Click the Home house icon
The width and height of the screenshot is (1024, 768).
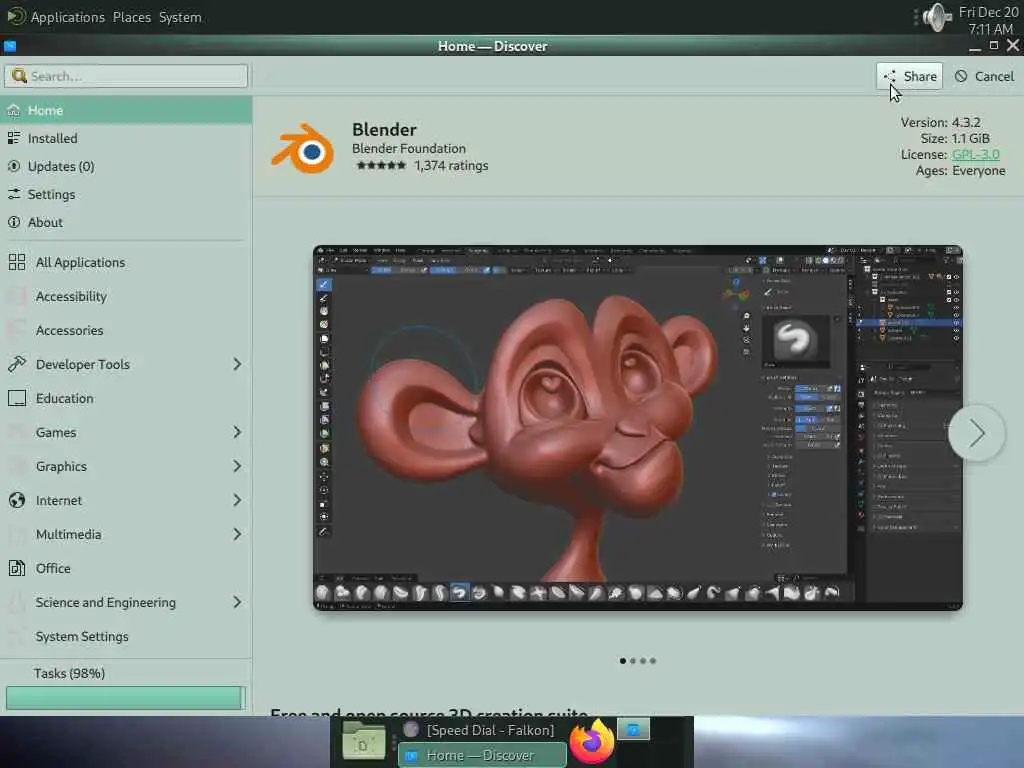point(14,110)
